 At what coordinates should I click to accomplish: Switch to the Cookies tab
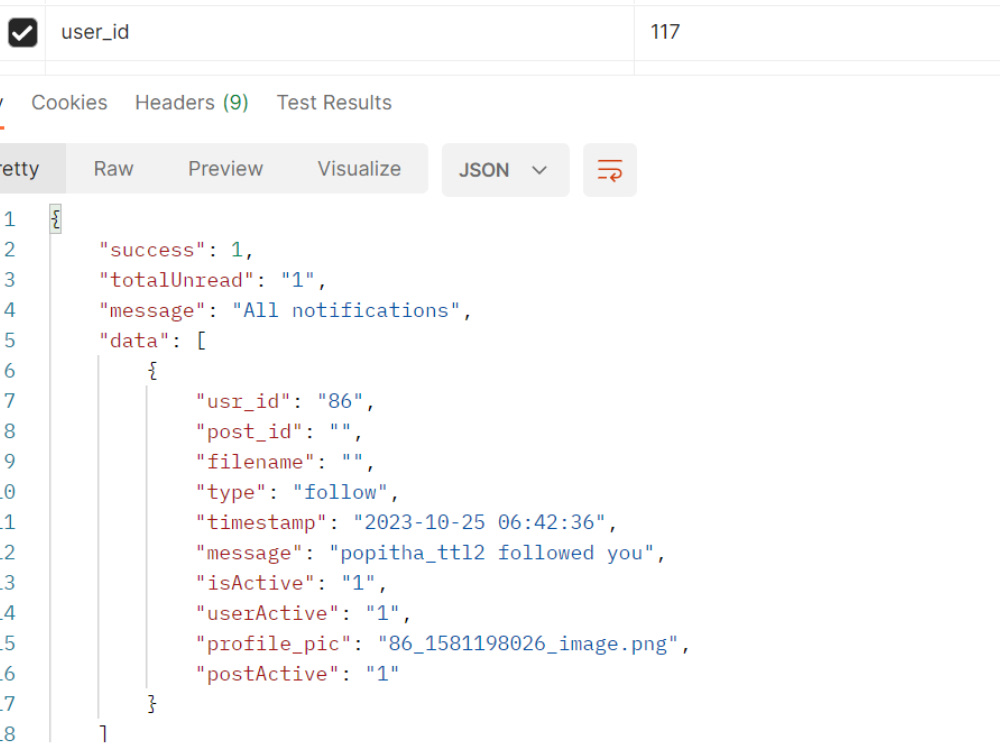click(70, 103)
